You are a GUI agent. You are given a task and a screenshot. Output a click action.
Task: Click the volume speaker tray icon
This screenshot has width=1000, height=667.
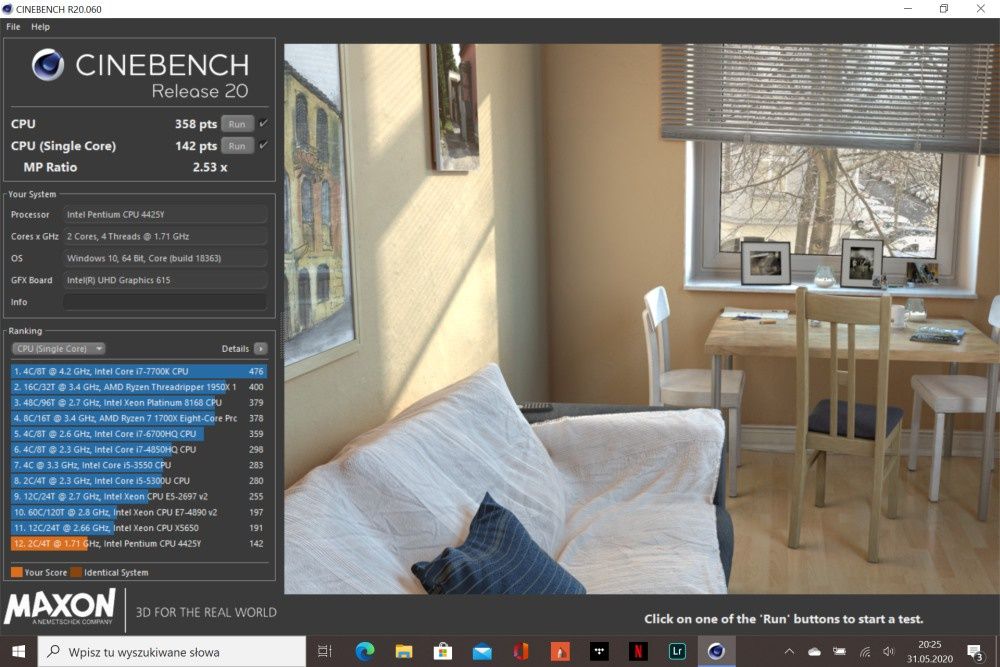click(888, 651)
